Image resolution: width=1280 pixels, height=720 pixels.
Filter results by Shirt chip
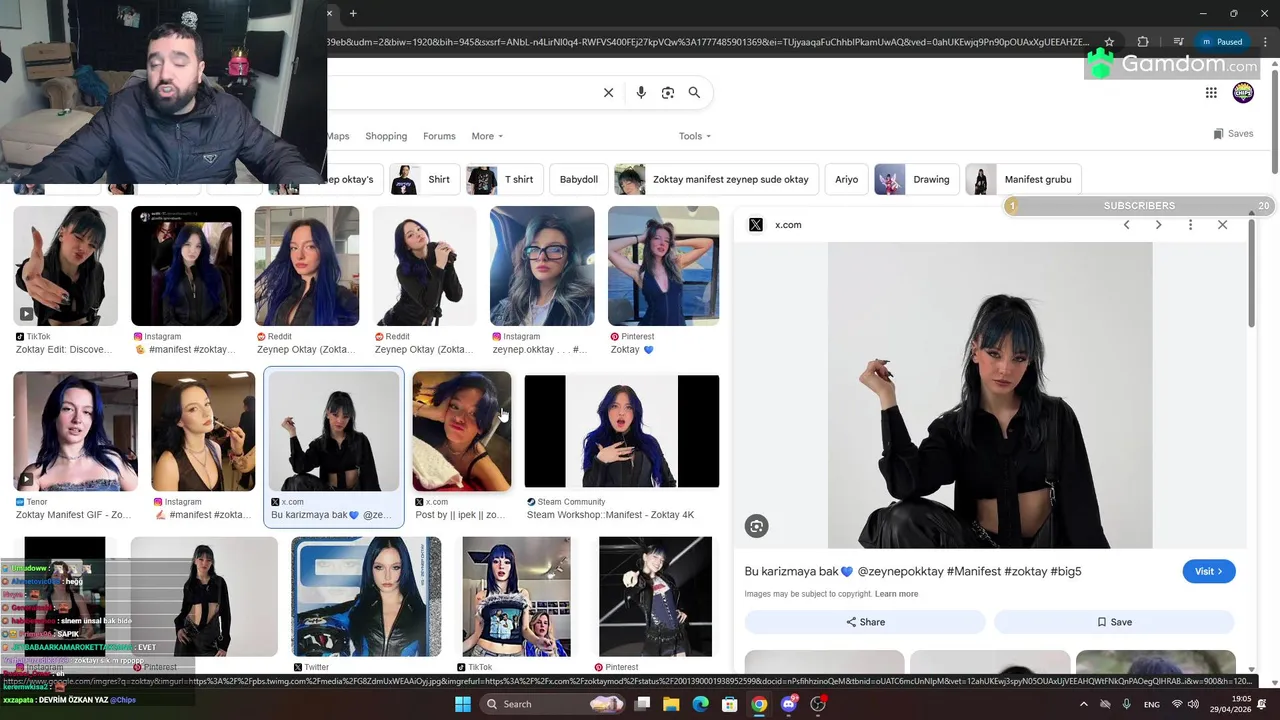424,179
